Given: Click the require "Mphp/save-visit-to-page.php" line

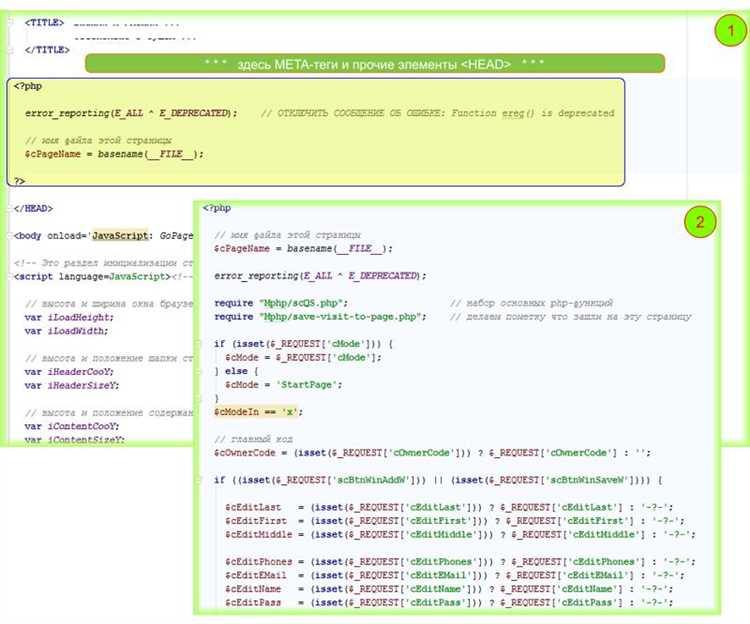Looking at the screenshot, I should (x=320, y=317).
